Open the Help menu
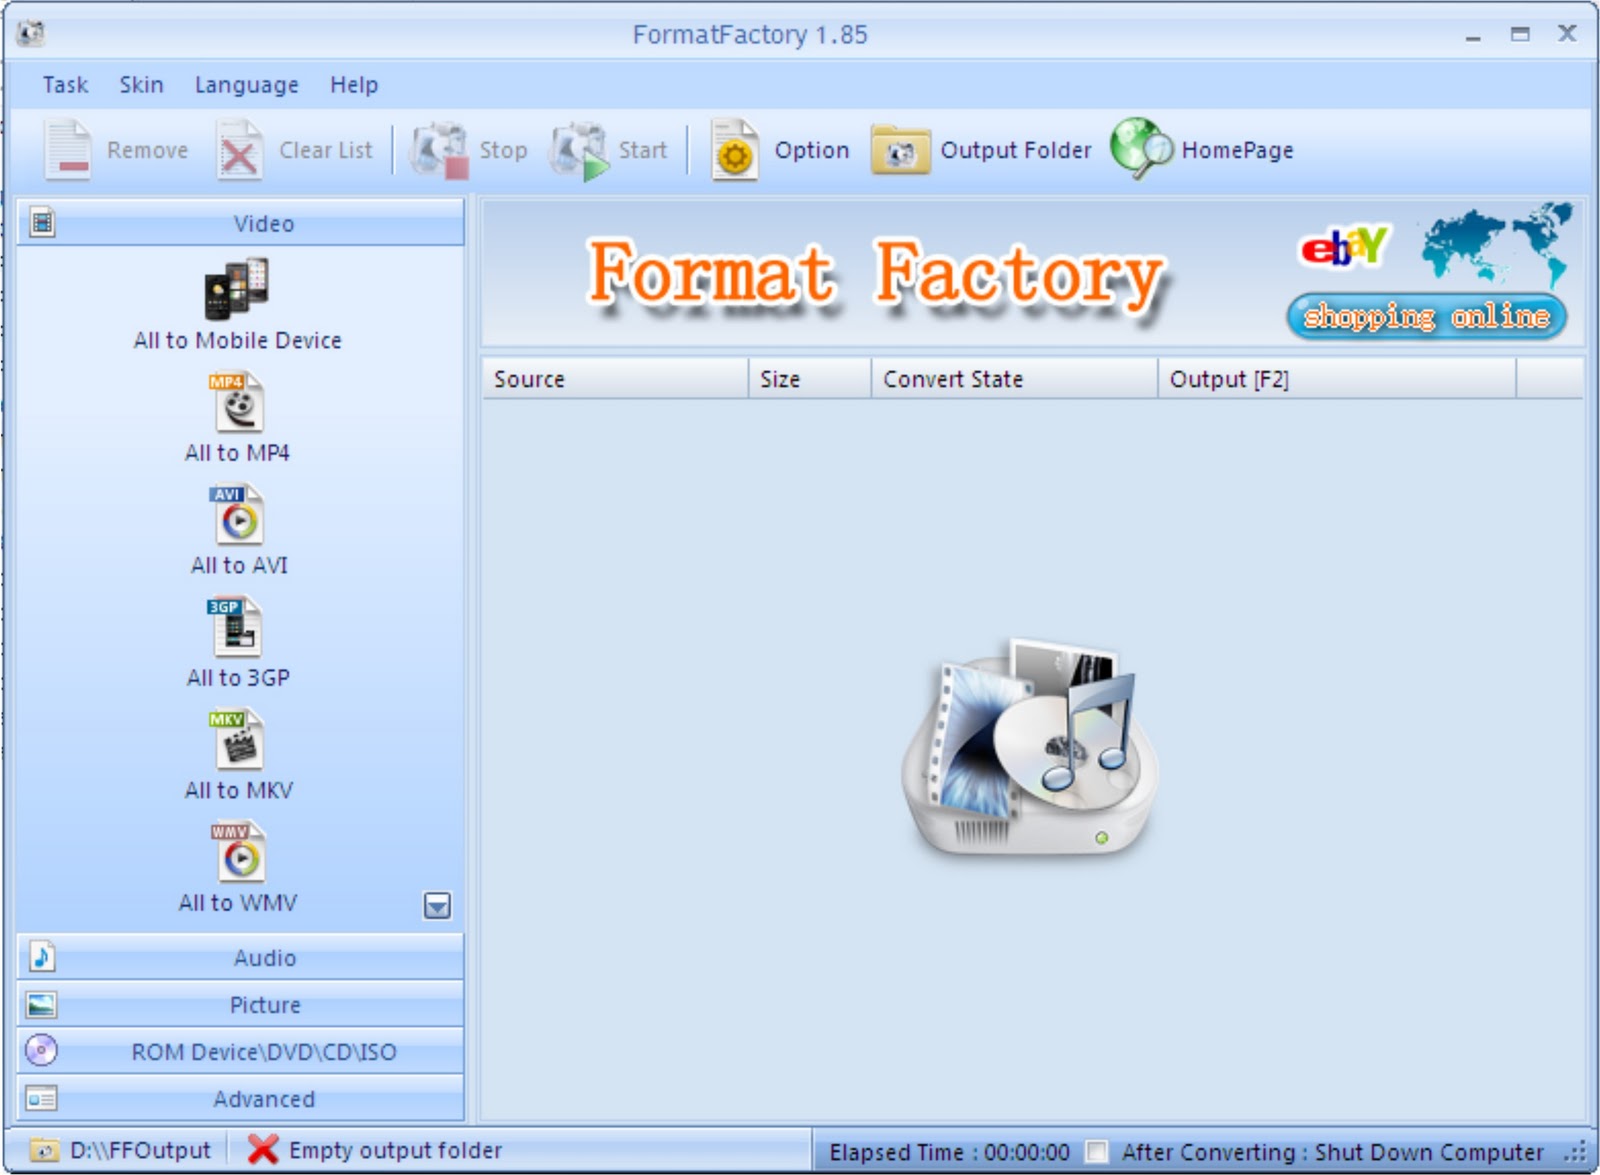 354,85
